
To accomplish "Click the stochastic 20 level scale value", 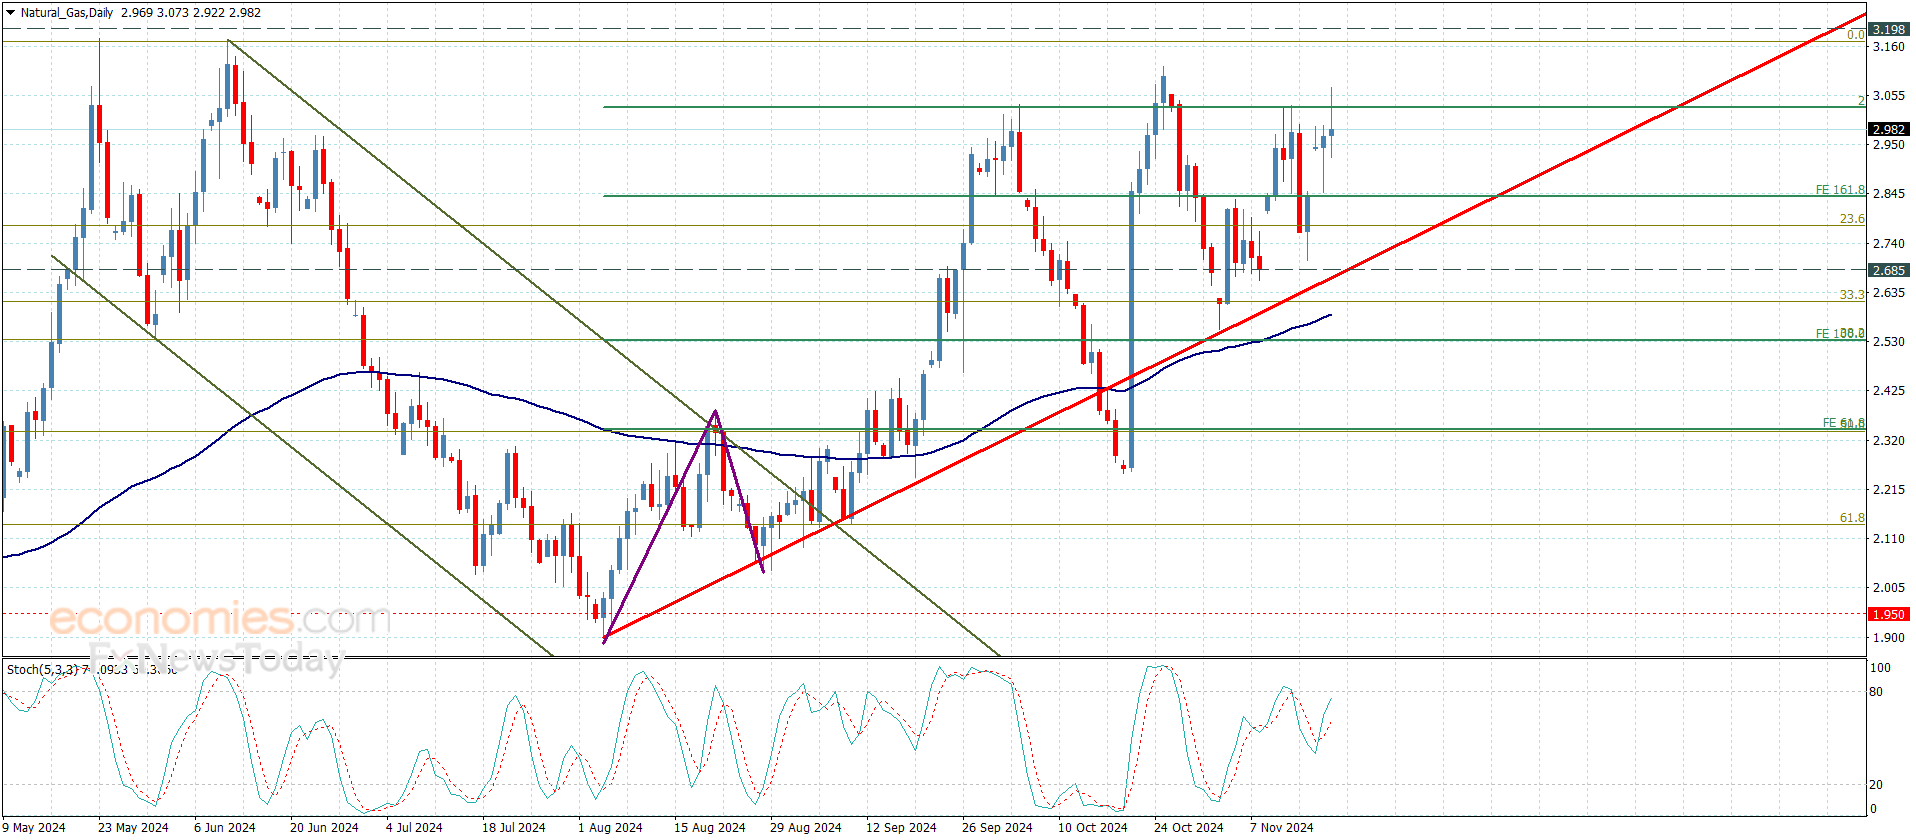I will point(1876,785).
